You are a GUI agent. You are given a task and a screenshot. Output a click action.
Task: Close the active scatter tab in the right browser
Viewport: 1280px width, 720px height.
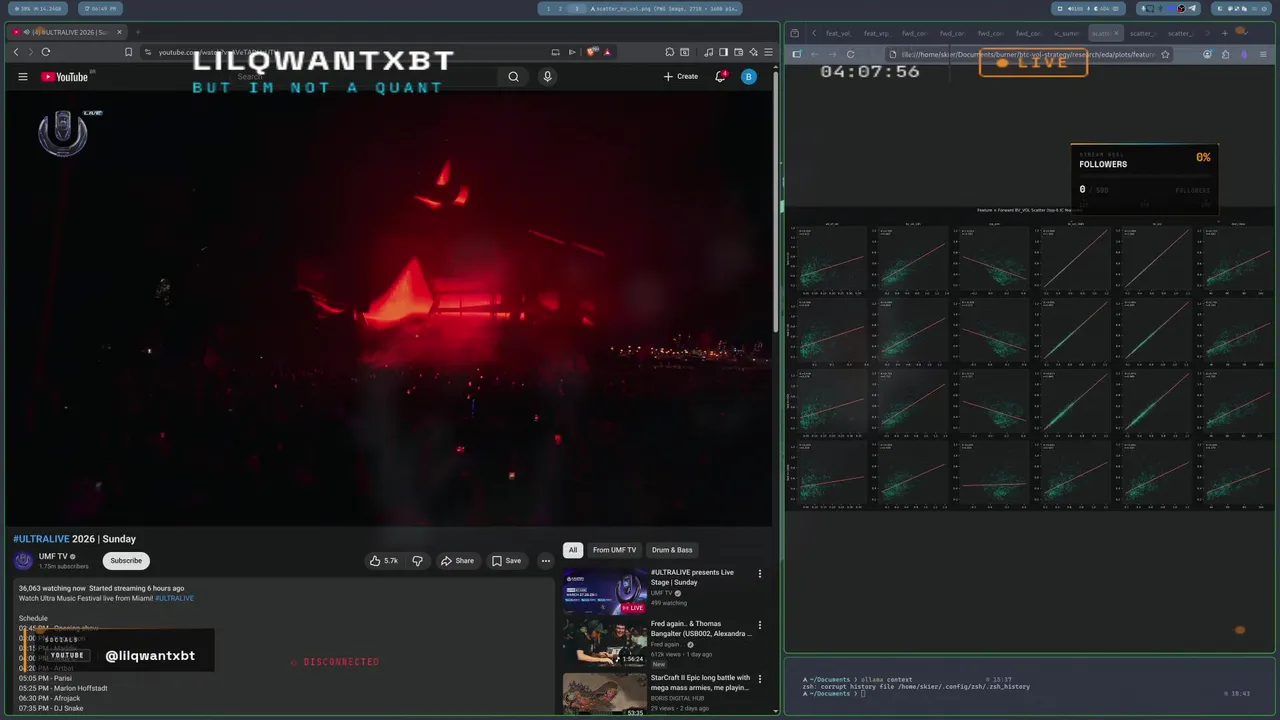click(x=1116, y=33)
